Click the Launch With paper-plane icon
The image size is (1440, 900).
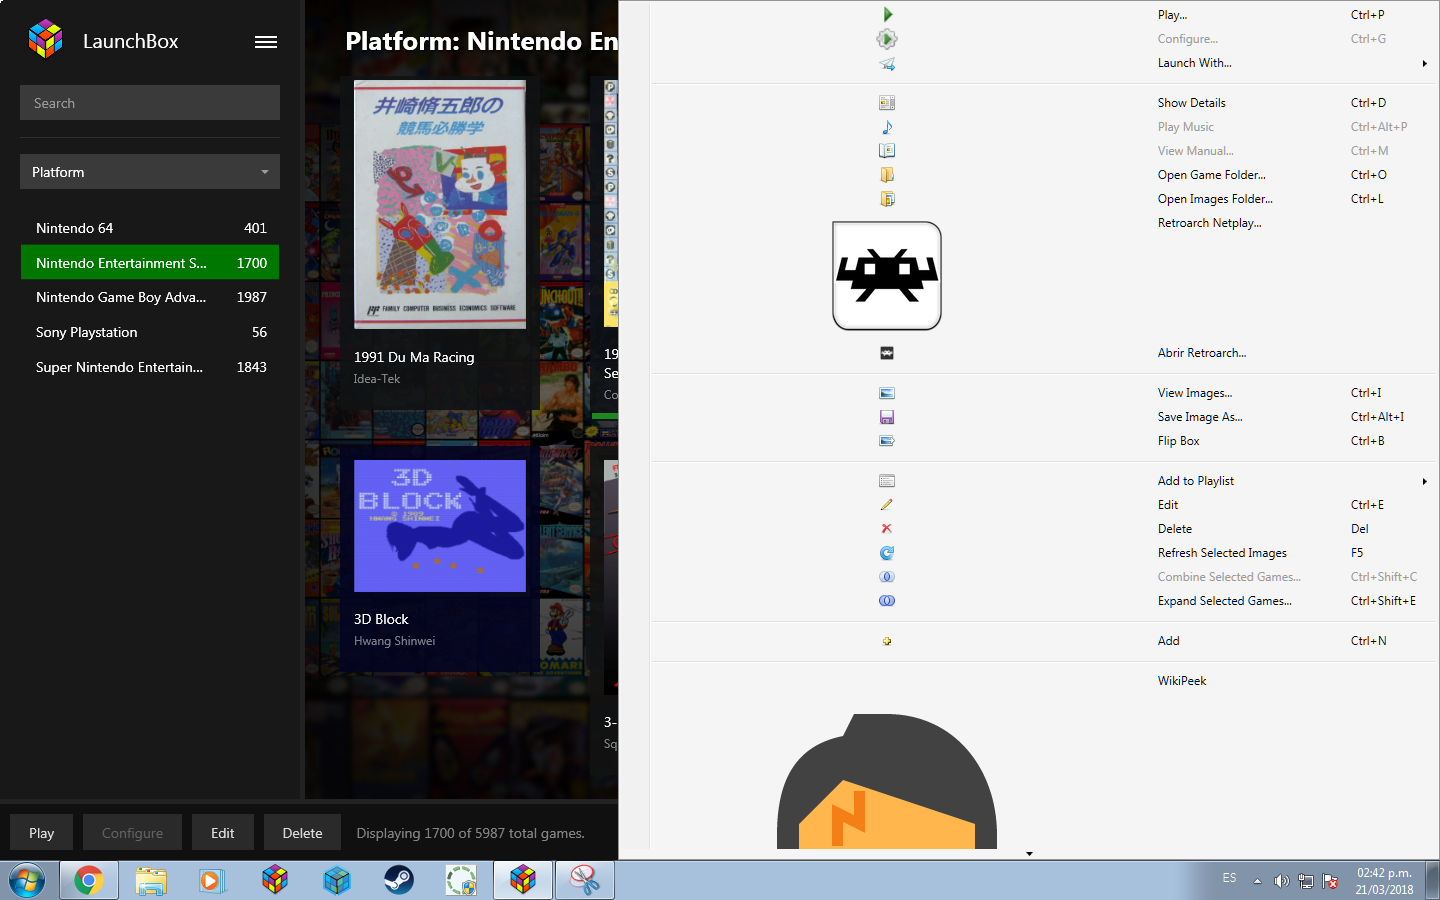(x=887, y=63)
